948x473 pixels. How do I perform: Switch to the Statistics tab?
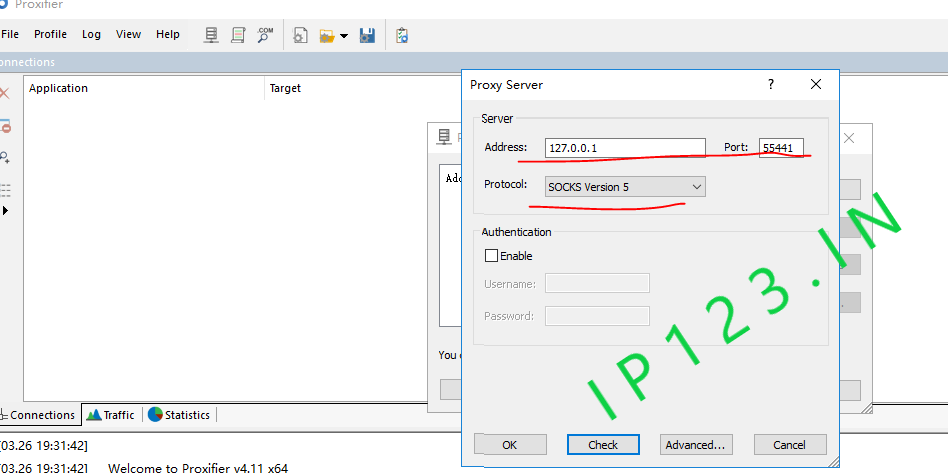click(x=180, y=415)
